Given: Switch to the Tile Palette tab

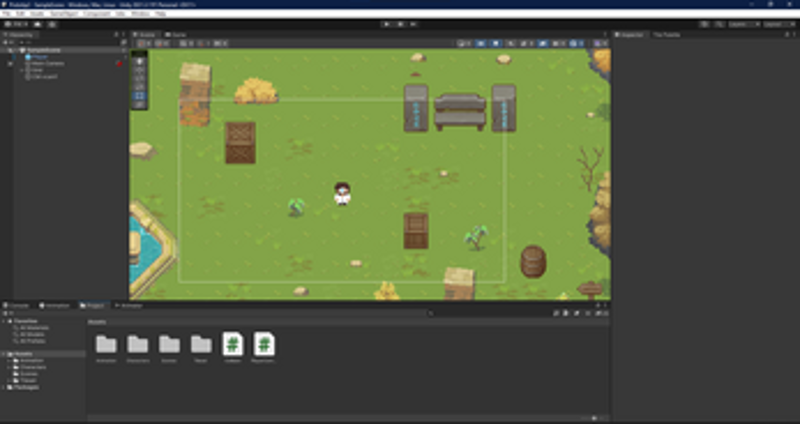Looking at the screenshot, I should (667, 35).
